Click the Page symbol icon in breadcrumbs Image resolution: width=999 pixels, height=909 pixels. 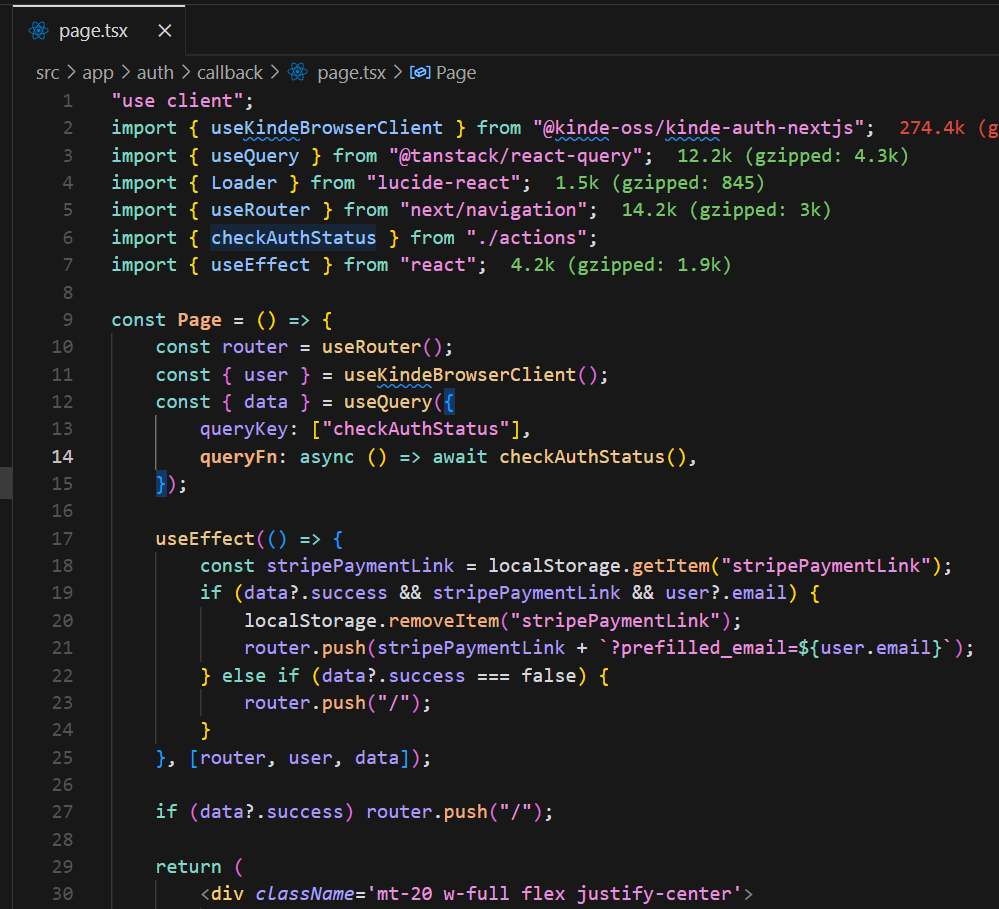coord(420,73)
